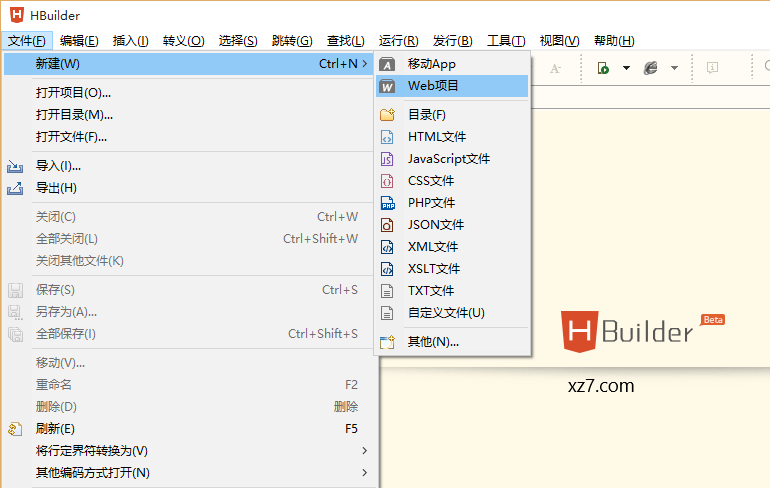Click the XML file icon
This screenshot has height=488, width=770.
(x=387, y=247)
